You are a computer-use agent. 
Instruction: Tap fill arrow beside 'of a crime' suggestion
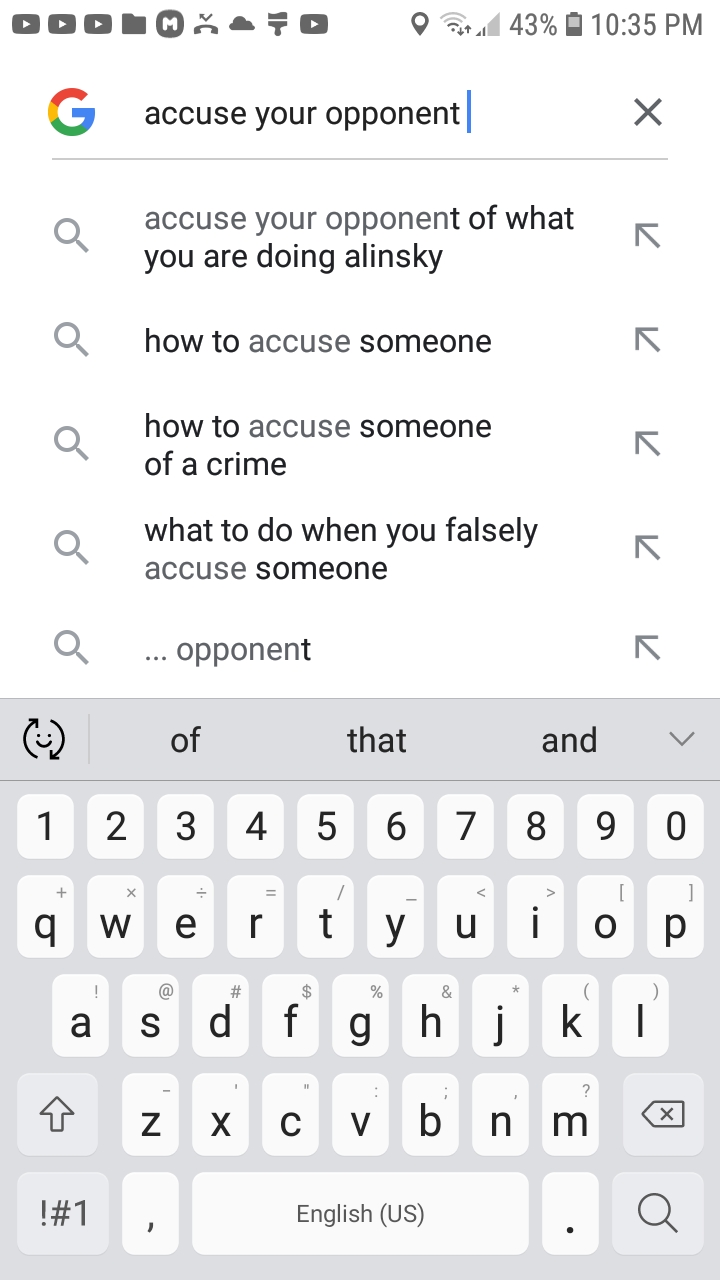point(648,444)
